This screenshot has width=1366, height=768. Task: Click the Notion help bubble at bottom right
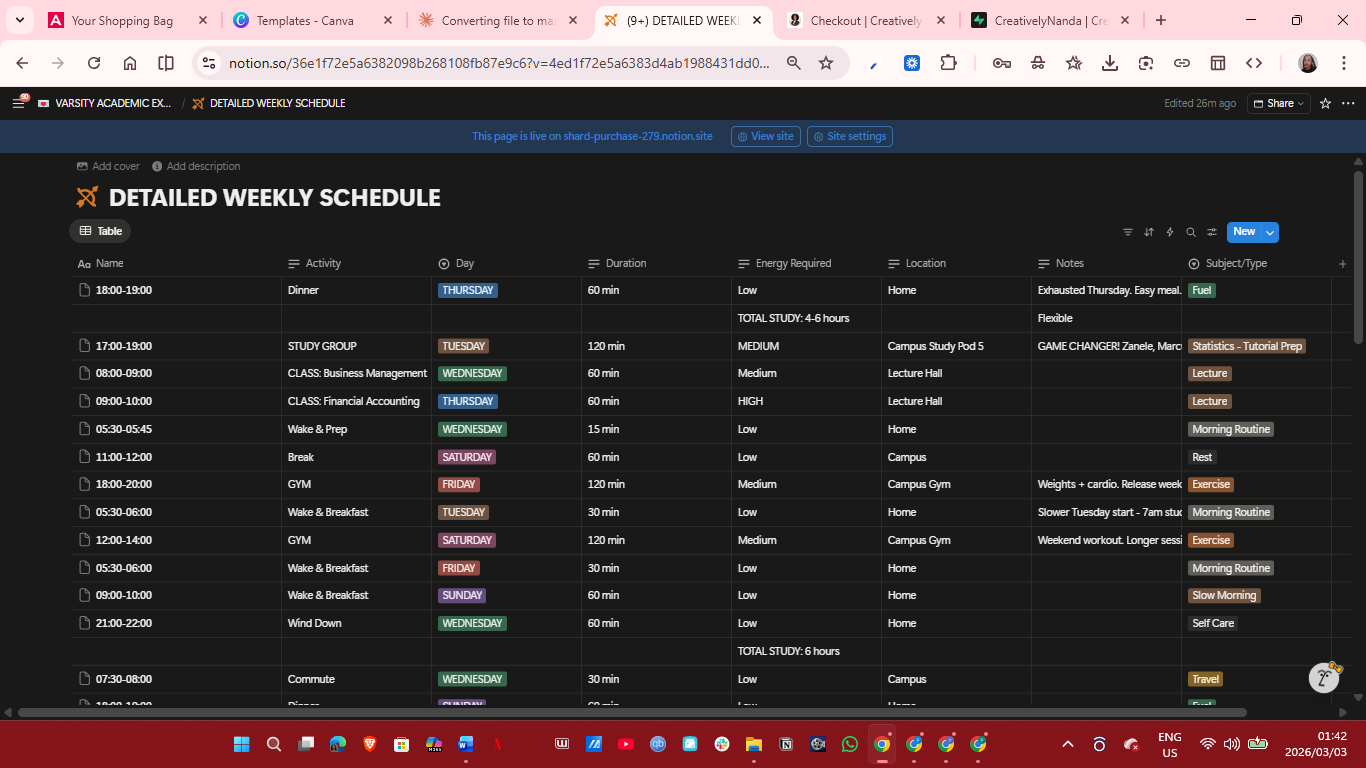(1323, 677)
